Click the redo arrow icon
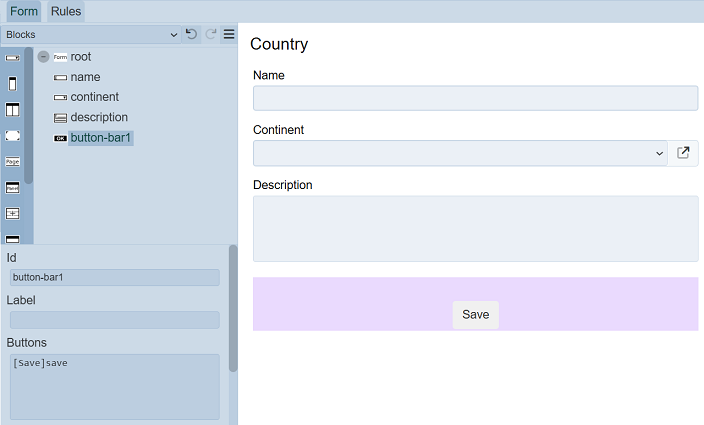The width and height of the screenshot is (704, 425). [x=210, y=34]
